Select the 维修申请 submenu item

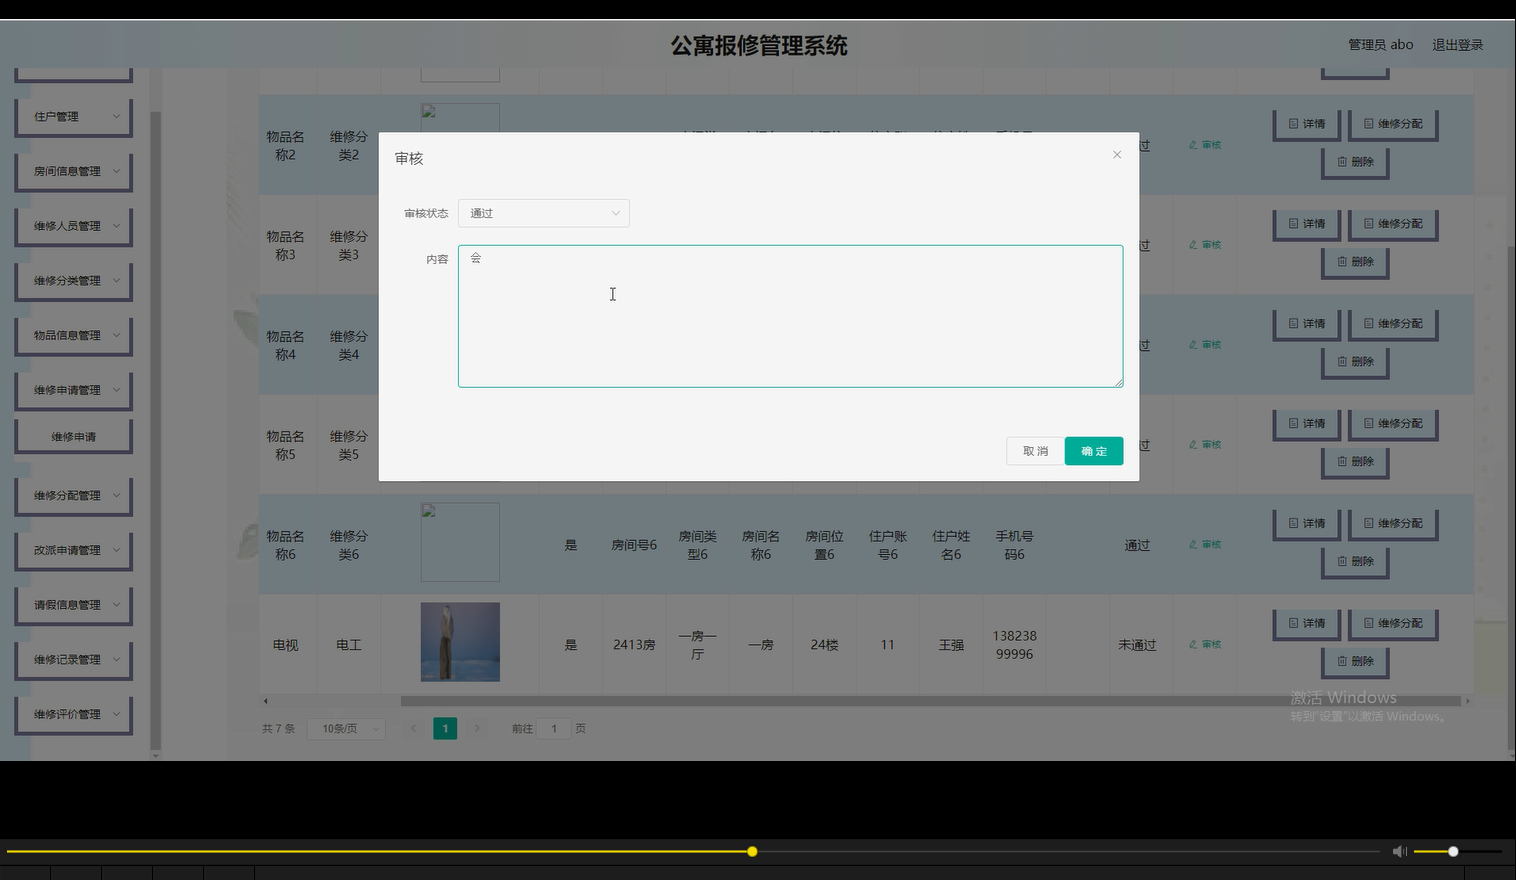point(73,435)
